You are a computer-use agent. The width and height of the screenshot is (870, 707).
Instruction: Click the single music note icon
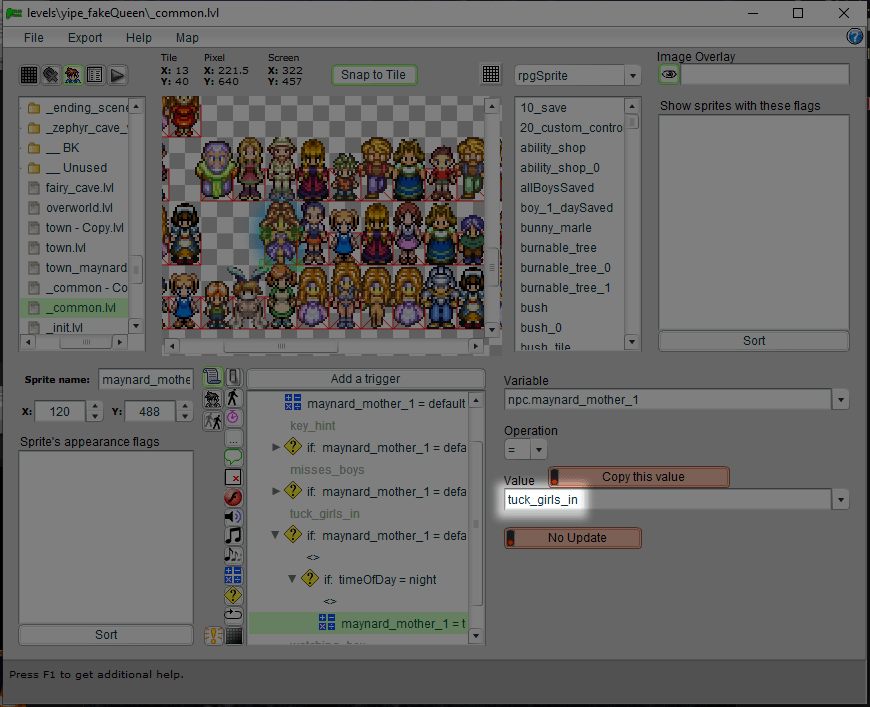[233, 535]
